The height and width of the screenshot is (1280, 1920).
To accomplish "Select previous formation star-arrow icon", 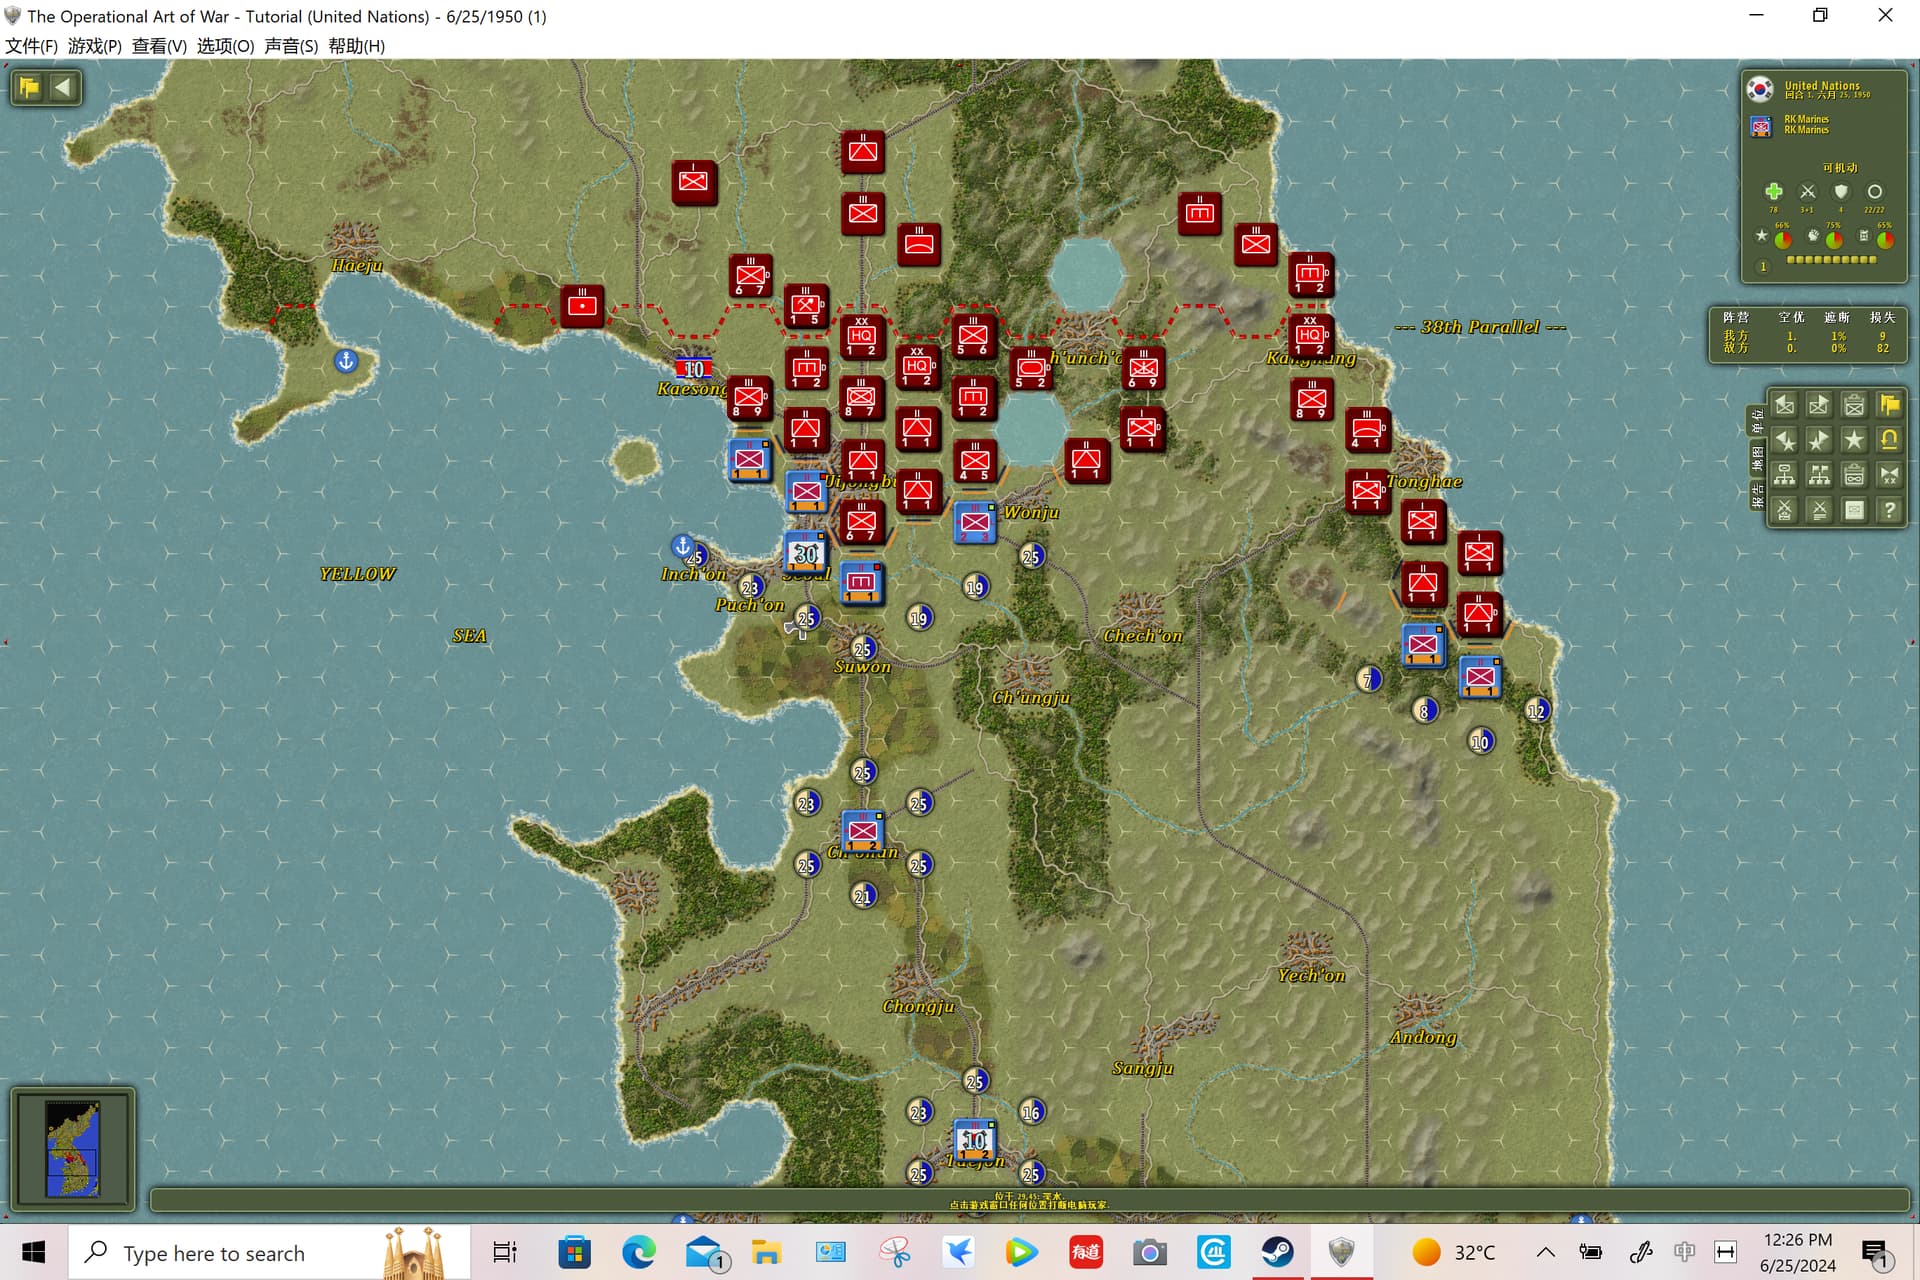I will point(1784,440).
